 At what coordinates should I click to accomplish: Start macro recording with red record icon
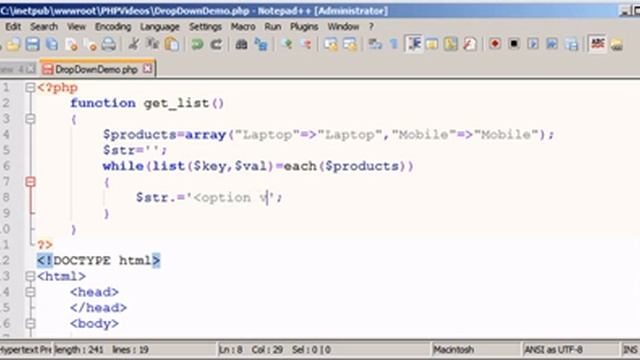[x=495, y=44]
